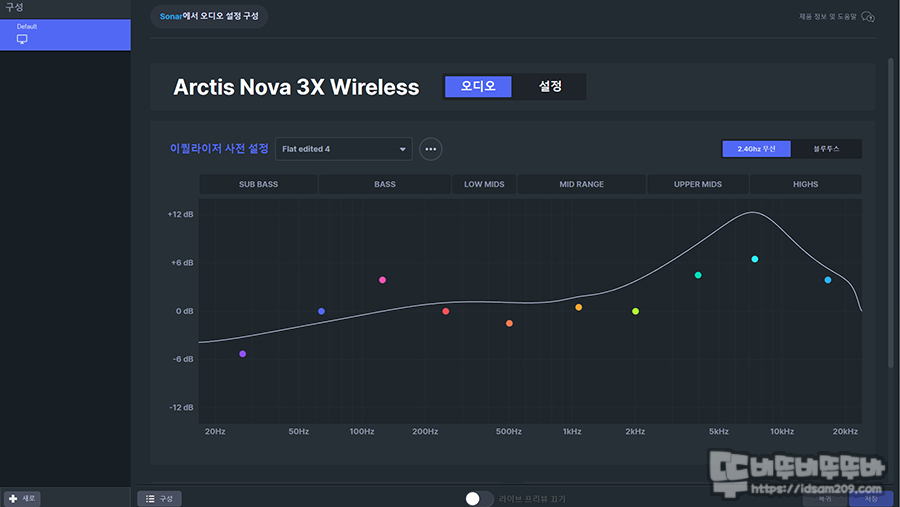The height and width of the screenshot is (507, 900).
Task: Select the blue EQ point near 50Hz
Action: 321,311
